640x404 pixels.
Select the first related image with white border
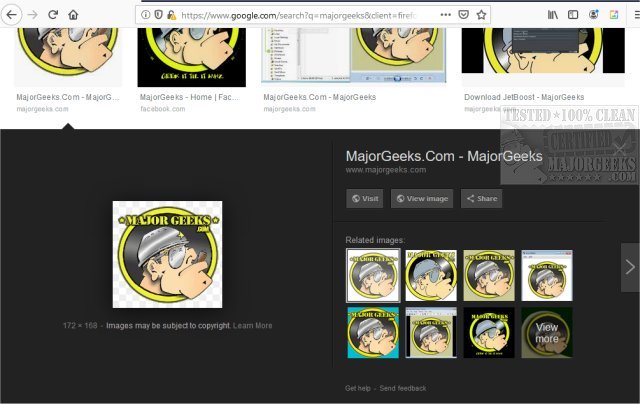point(373,275)
